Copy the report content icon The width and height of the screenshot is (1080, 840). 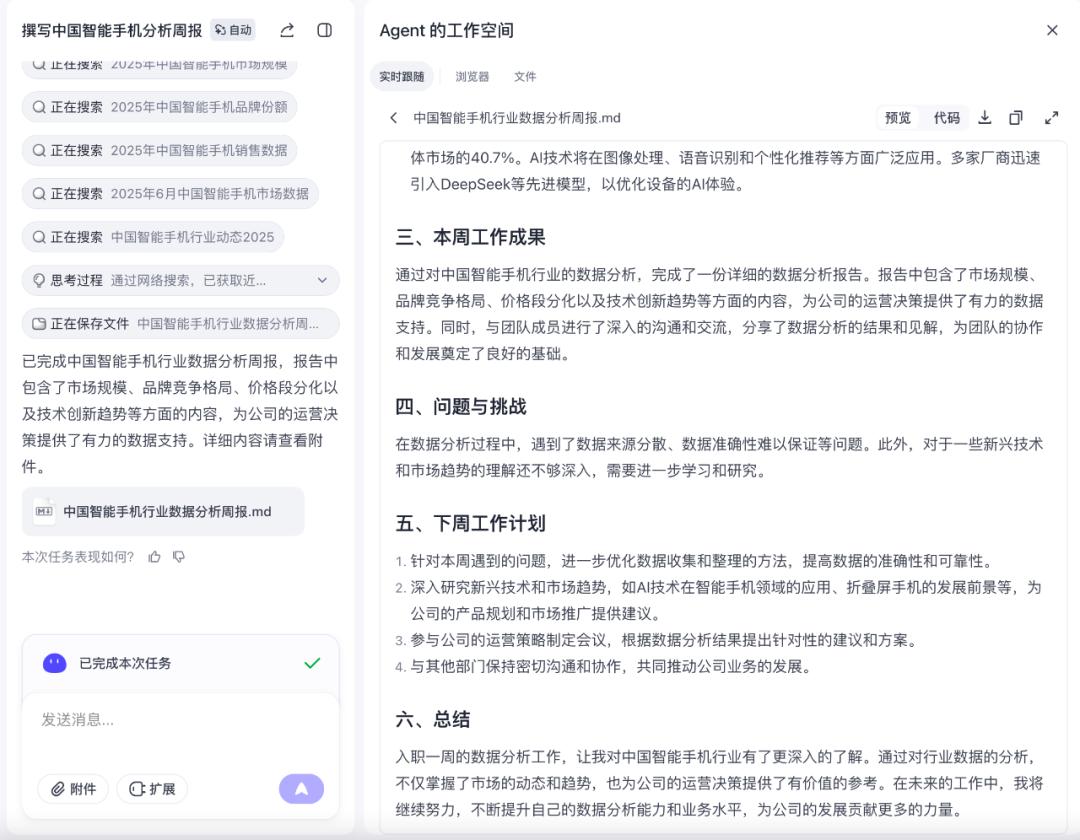pos(1016,118)
